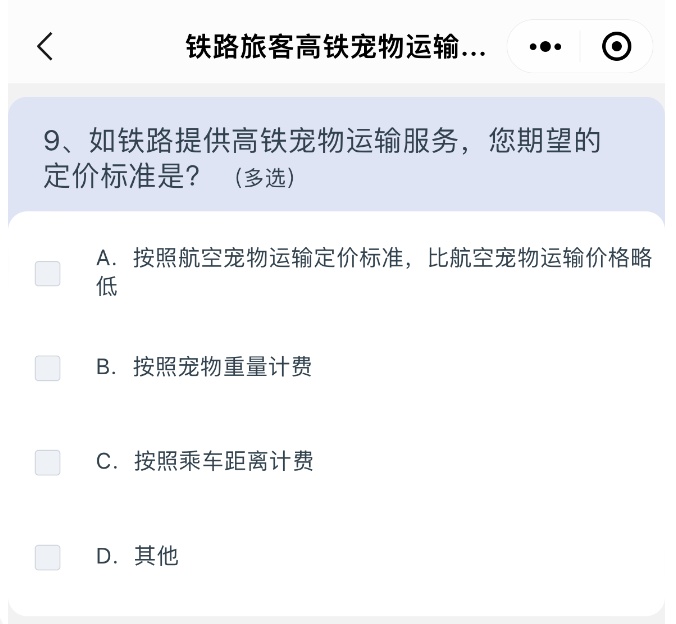Tap the letter prefix "A."
The image size is (676, 624).
click(x=106, y=258)
